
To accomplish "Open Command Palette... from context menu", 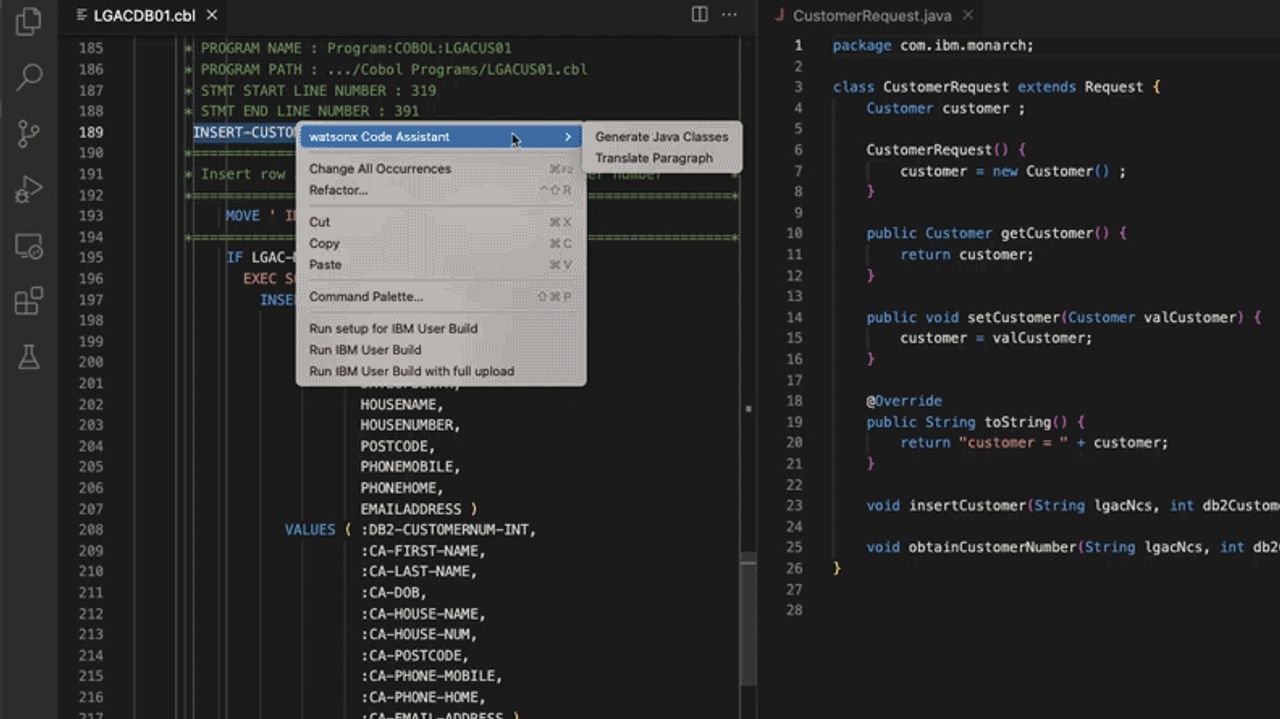I will click(366, 297).
